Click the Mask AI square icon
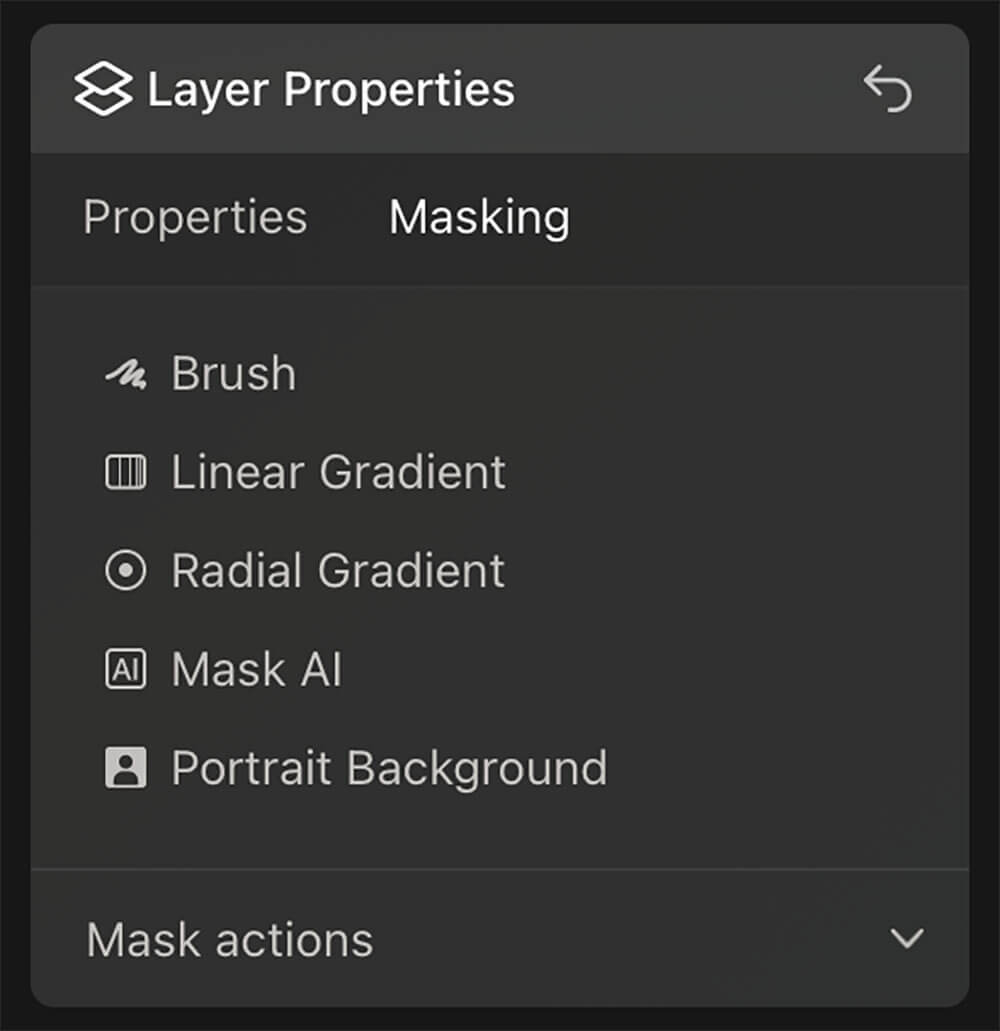This screenshot has height=1031, width=1000. 126,670
